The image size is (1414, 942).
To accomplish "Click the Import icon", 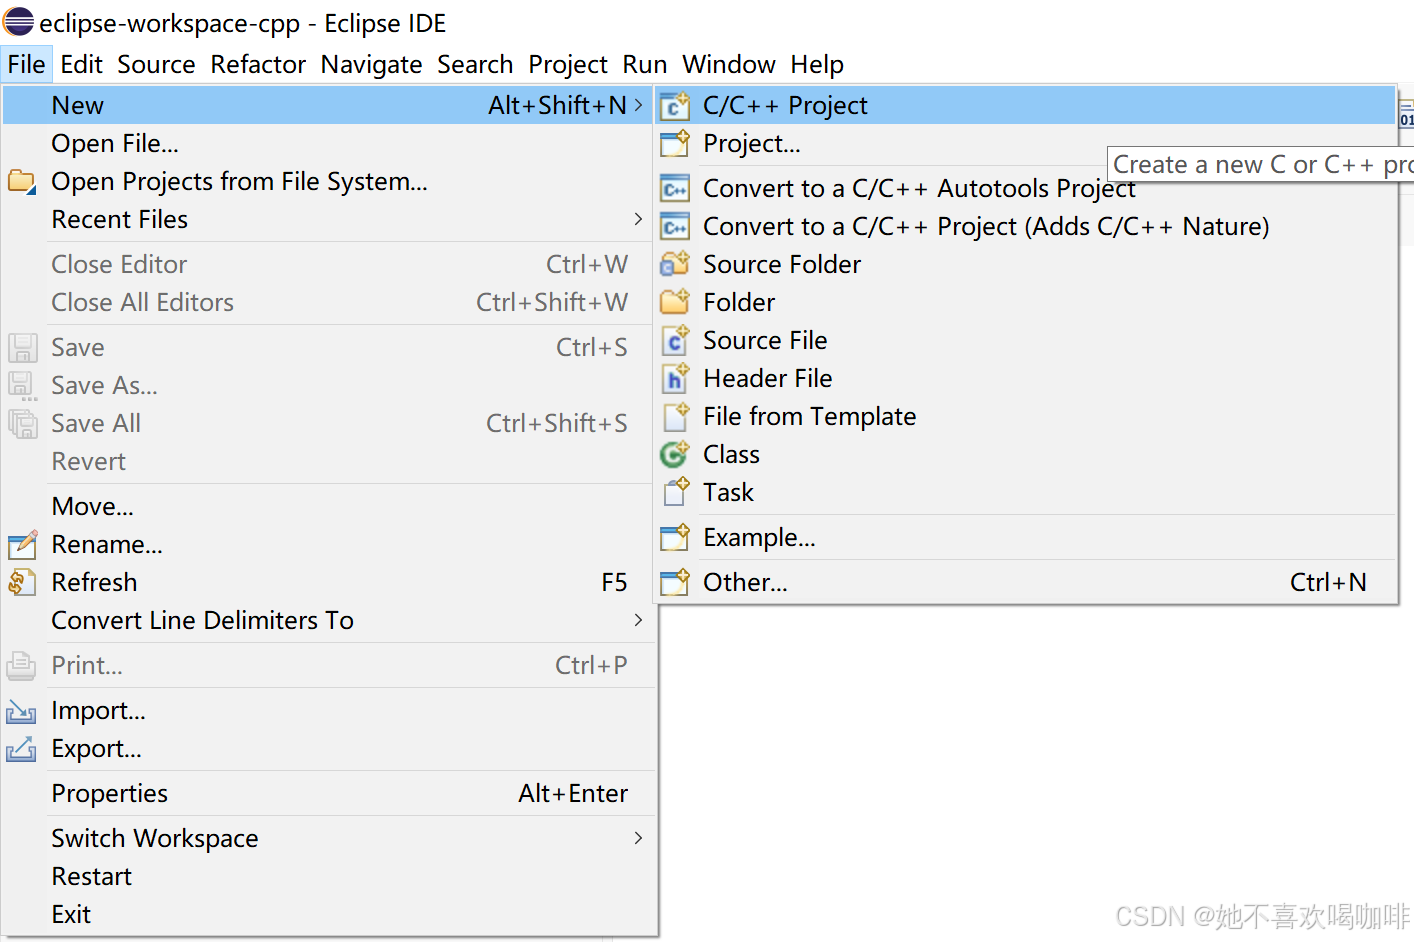I will 22,711.
